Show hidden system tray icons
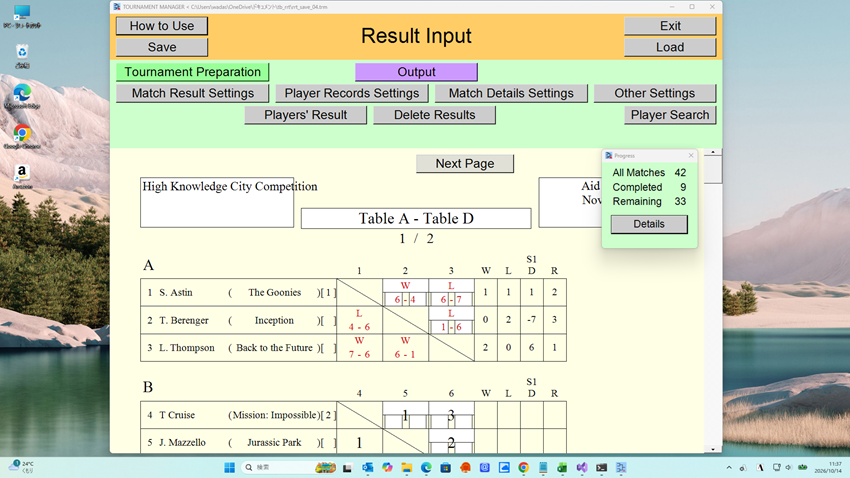 pos(729,468)
